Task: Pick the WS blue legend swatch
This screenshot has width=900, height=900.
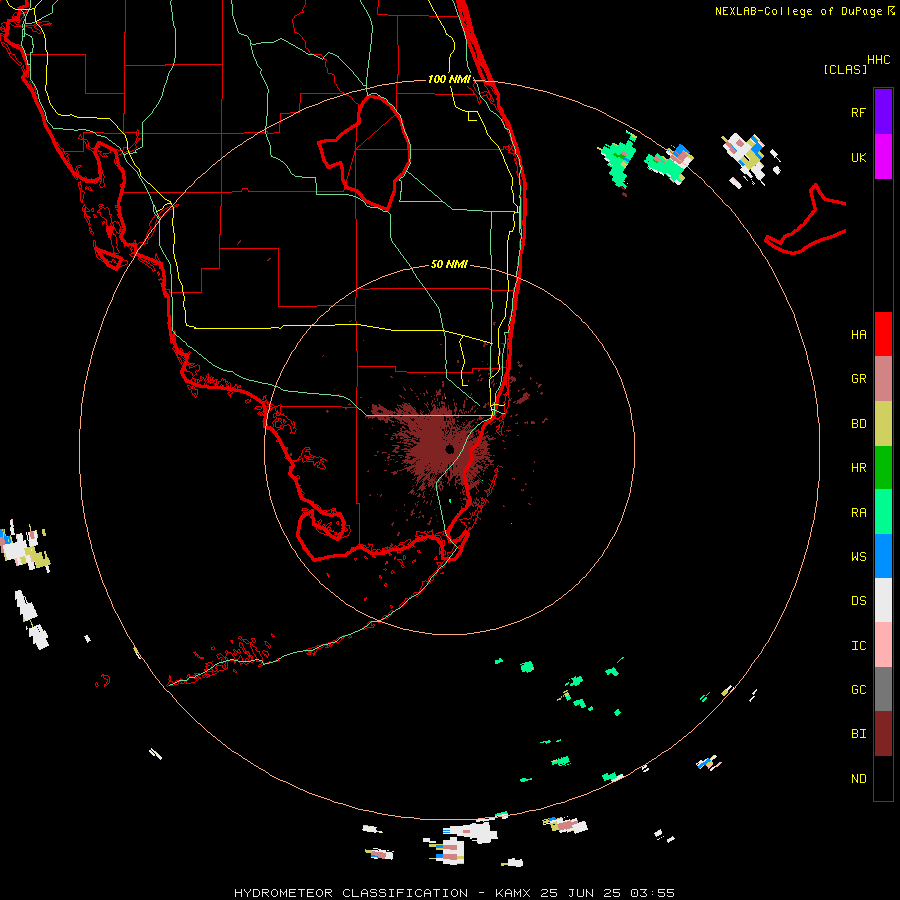Action: (883, 556)
